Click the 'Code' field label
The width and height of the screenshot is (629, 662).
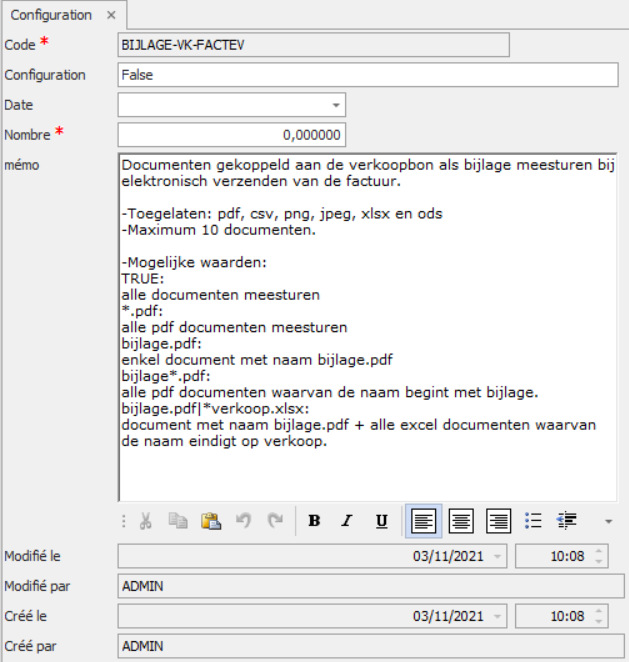point(20,45)
